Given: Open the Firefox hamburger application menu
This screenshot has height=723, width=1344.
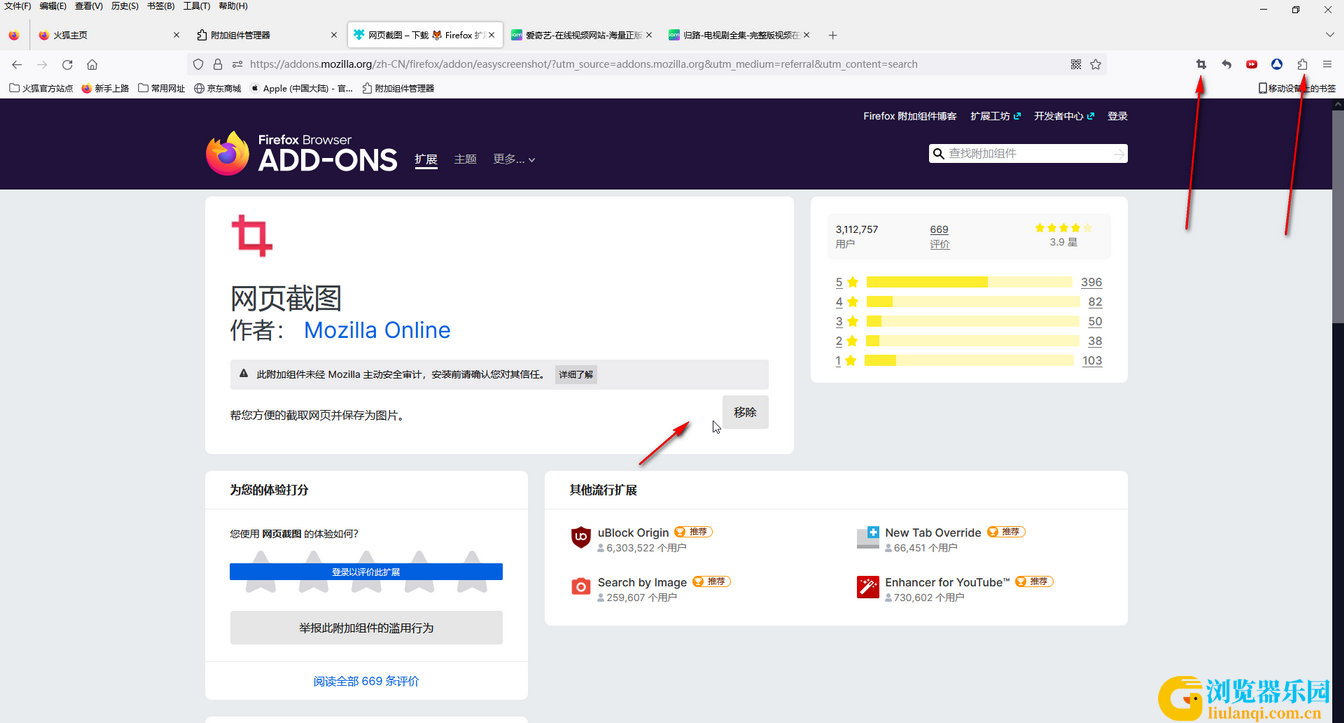Looking at the screenshot, I should [1327, 64].
